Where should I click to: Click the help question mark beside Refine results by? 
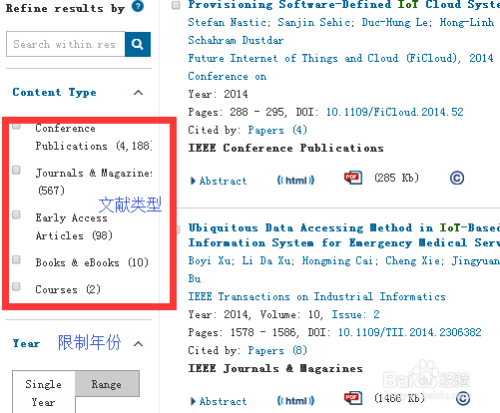click(x=138, y=6)
